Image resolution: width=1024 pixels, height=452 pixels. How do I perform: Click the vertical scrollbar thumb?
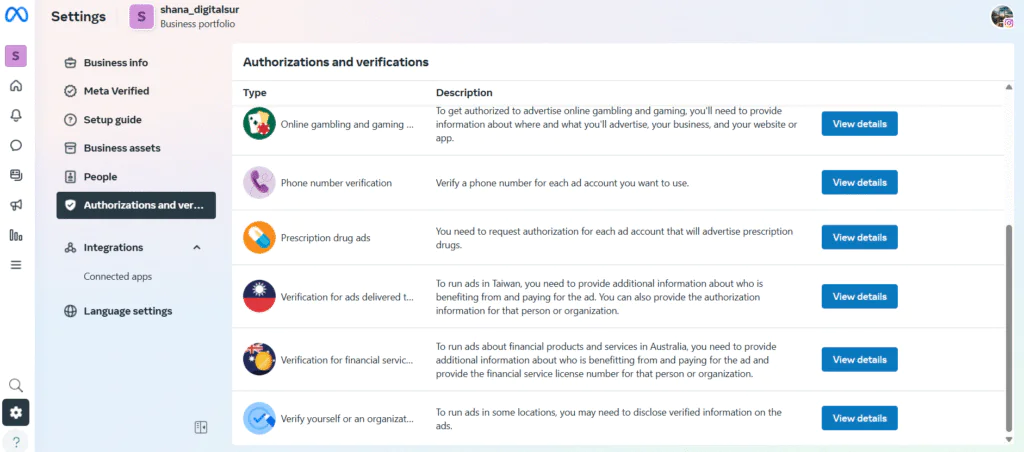[1010, 329]
